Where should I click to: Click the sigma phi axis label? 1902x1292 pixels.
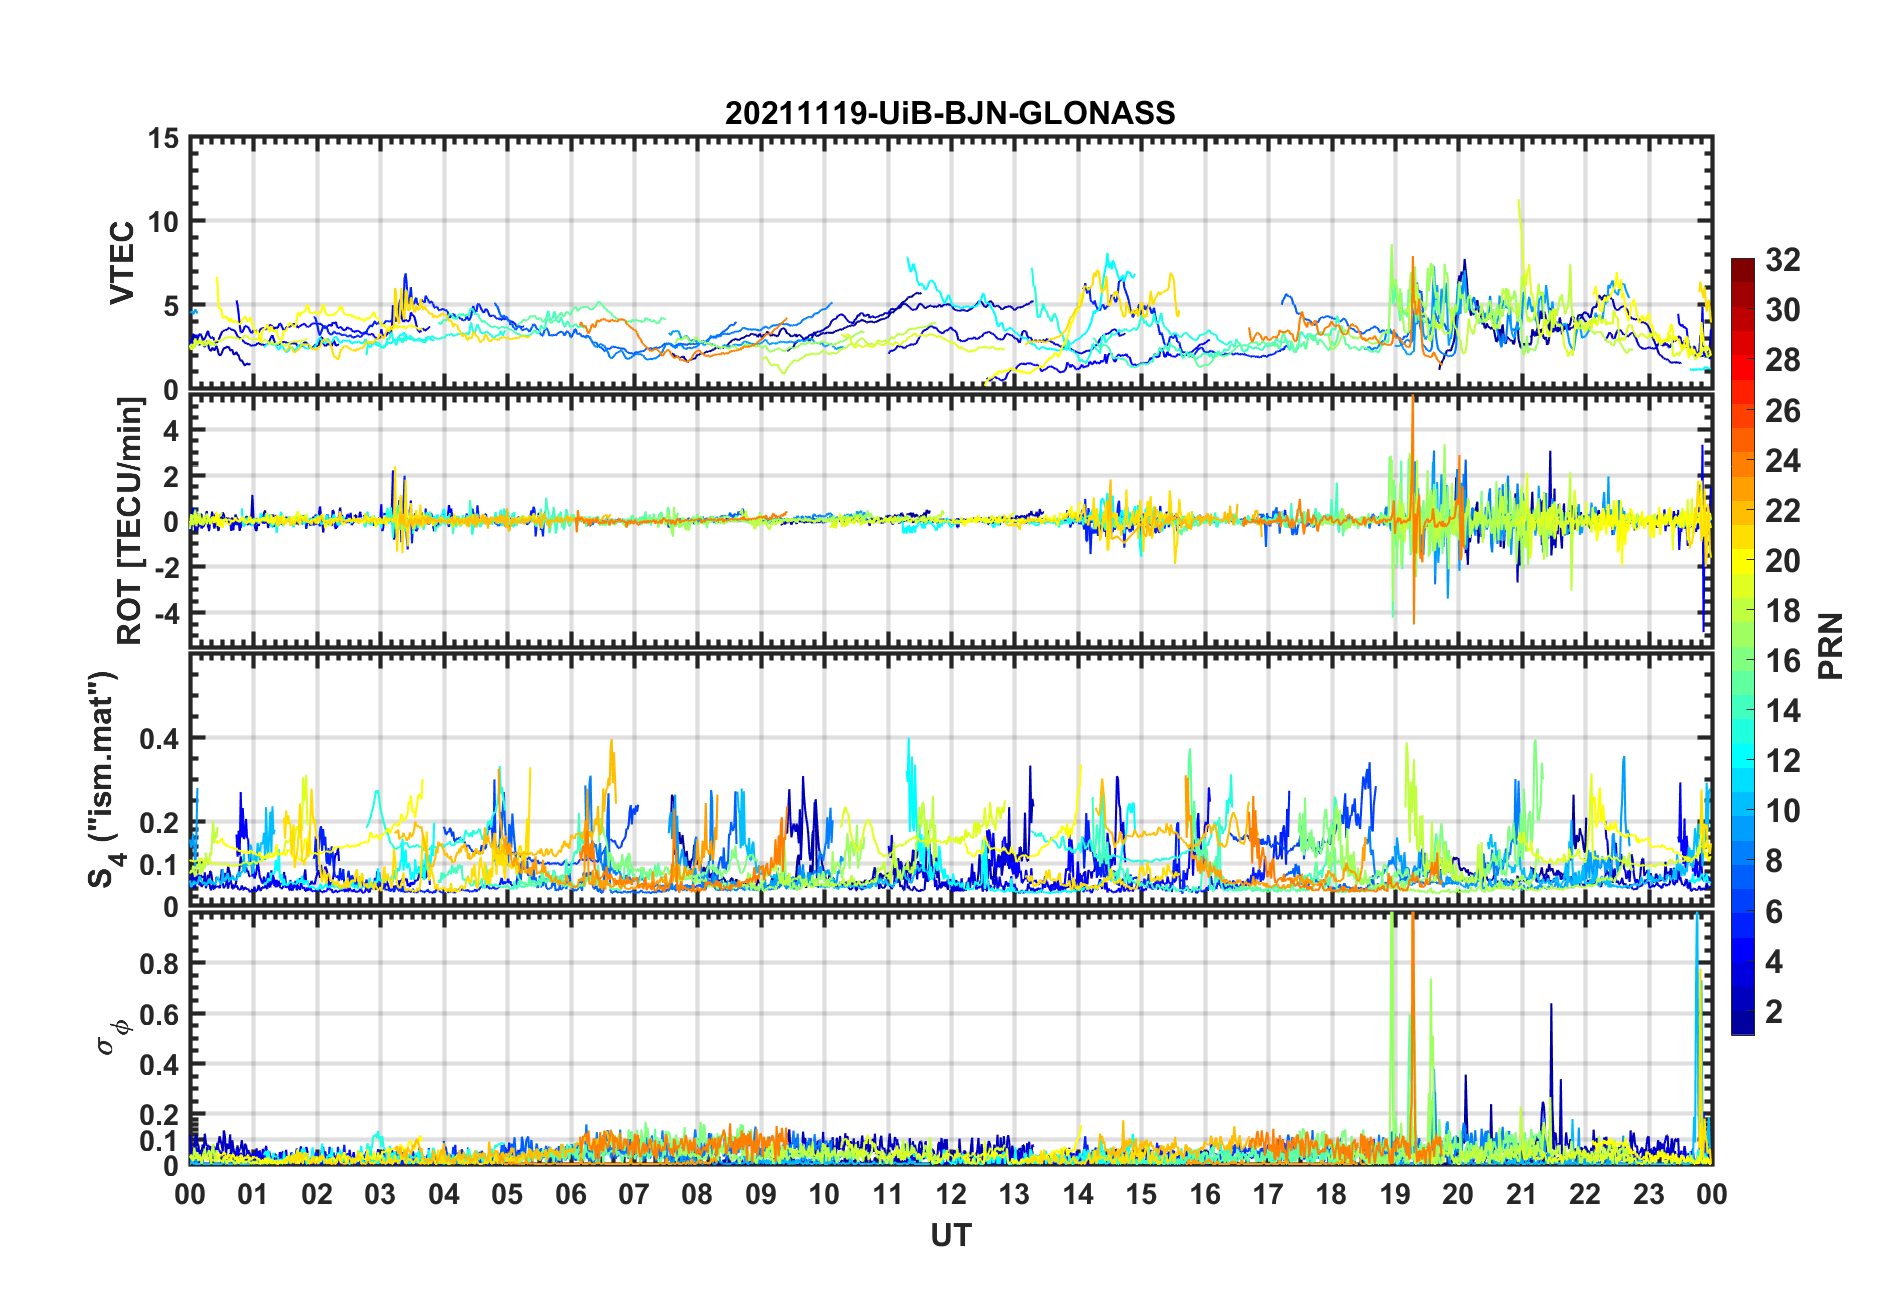[x=111, y=1037]
